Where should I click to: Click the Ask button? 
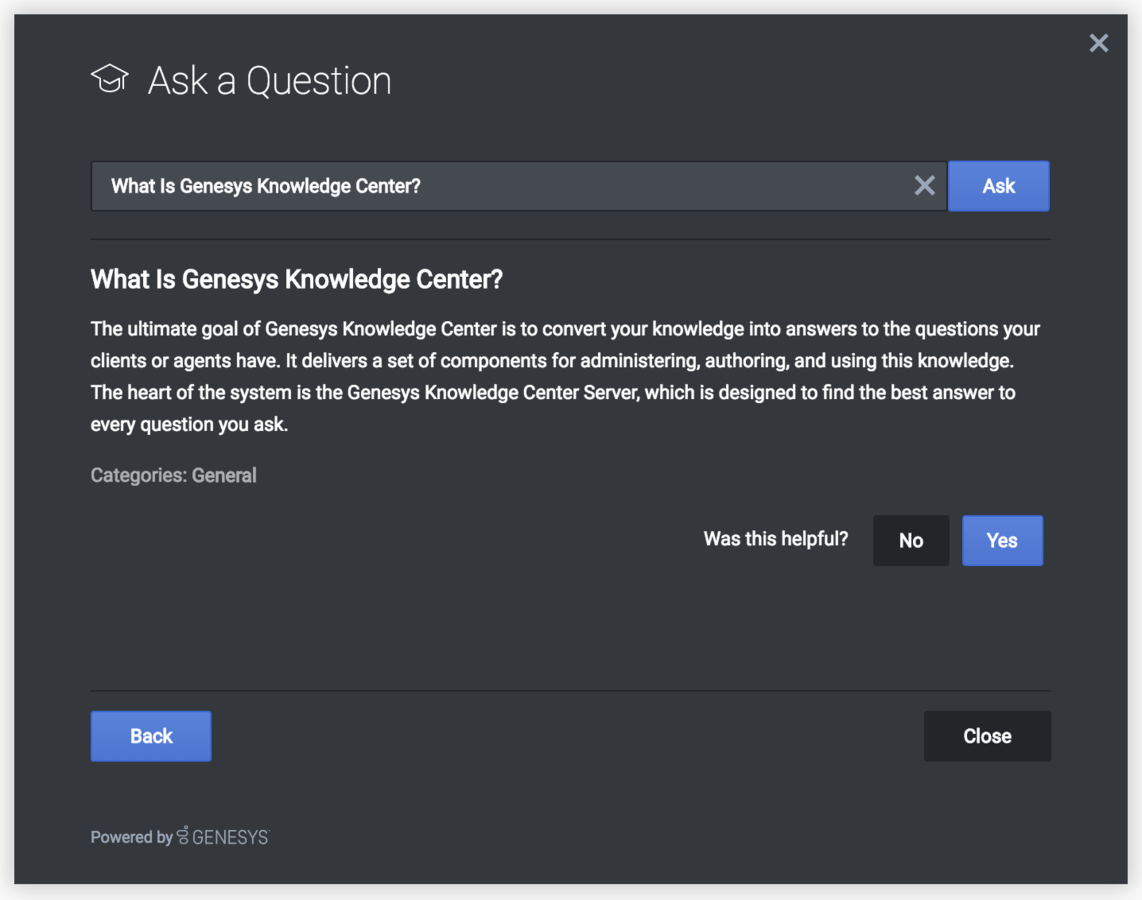pos(999,186)
